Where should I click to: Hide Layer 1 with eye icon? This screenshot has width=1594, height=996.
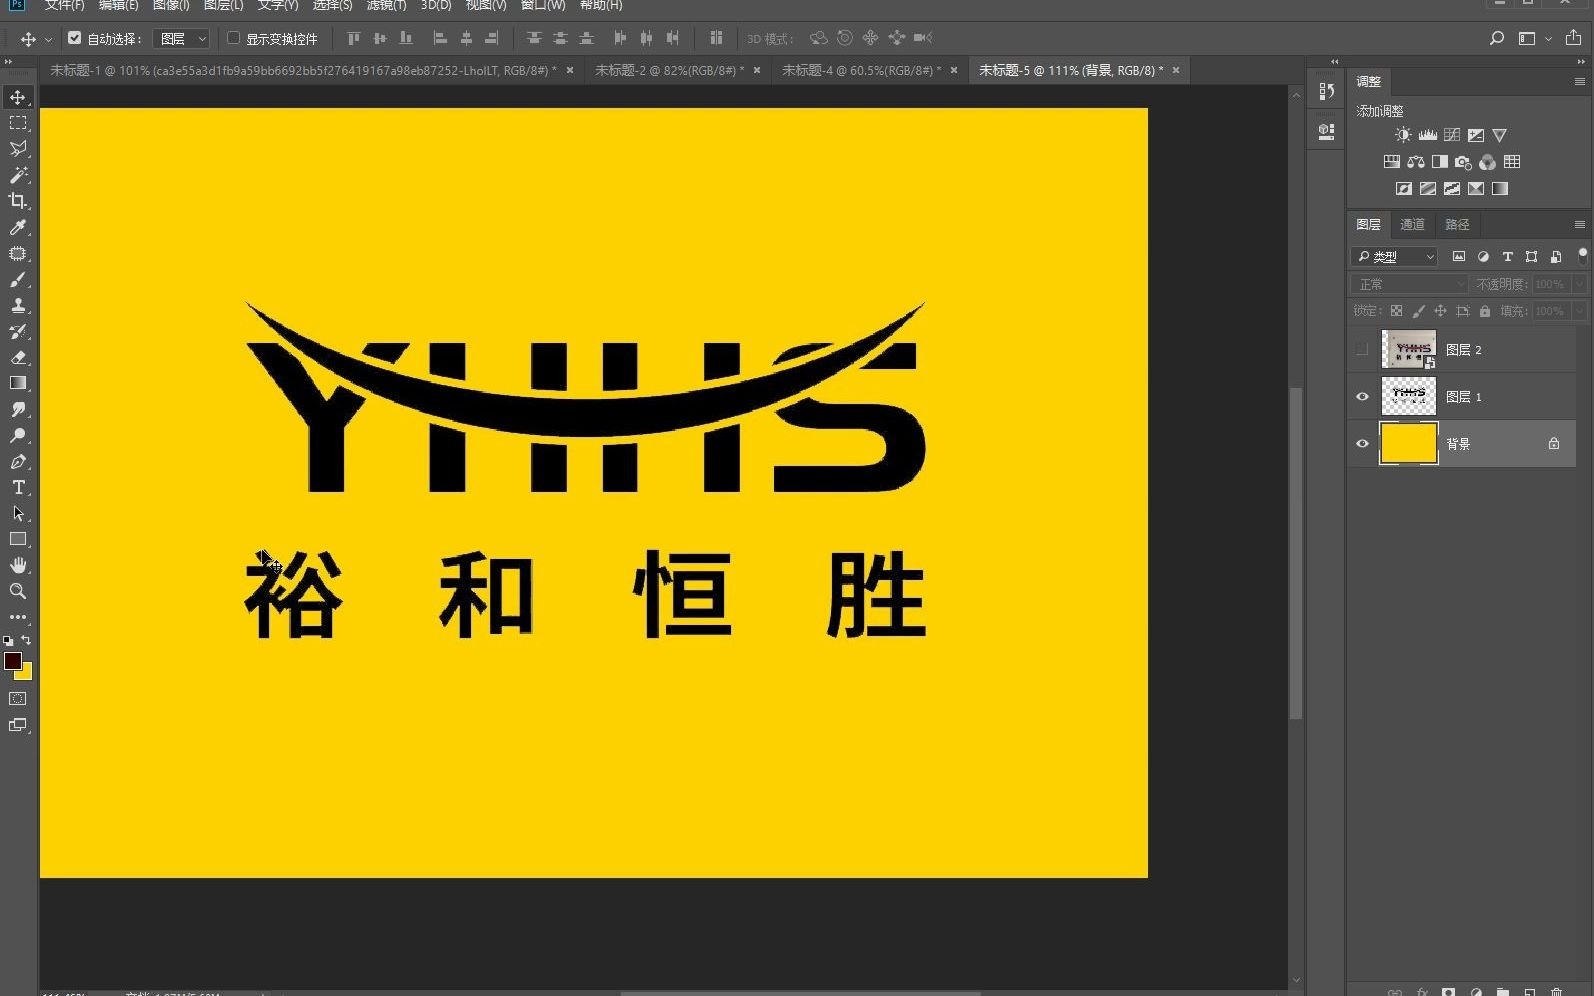1362,397
